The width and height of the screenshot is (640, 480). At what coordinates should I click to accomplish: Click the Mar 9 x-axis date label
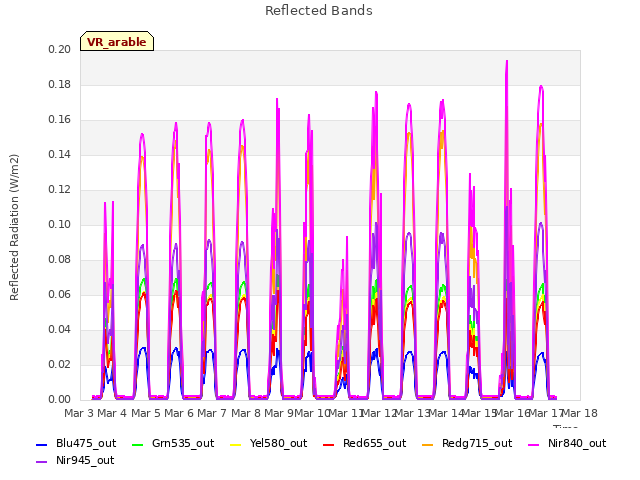279,413
